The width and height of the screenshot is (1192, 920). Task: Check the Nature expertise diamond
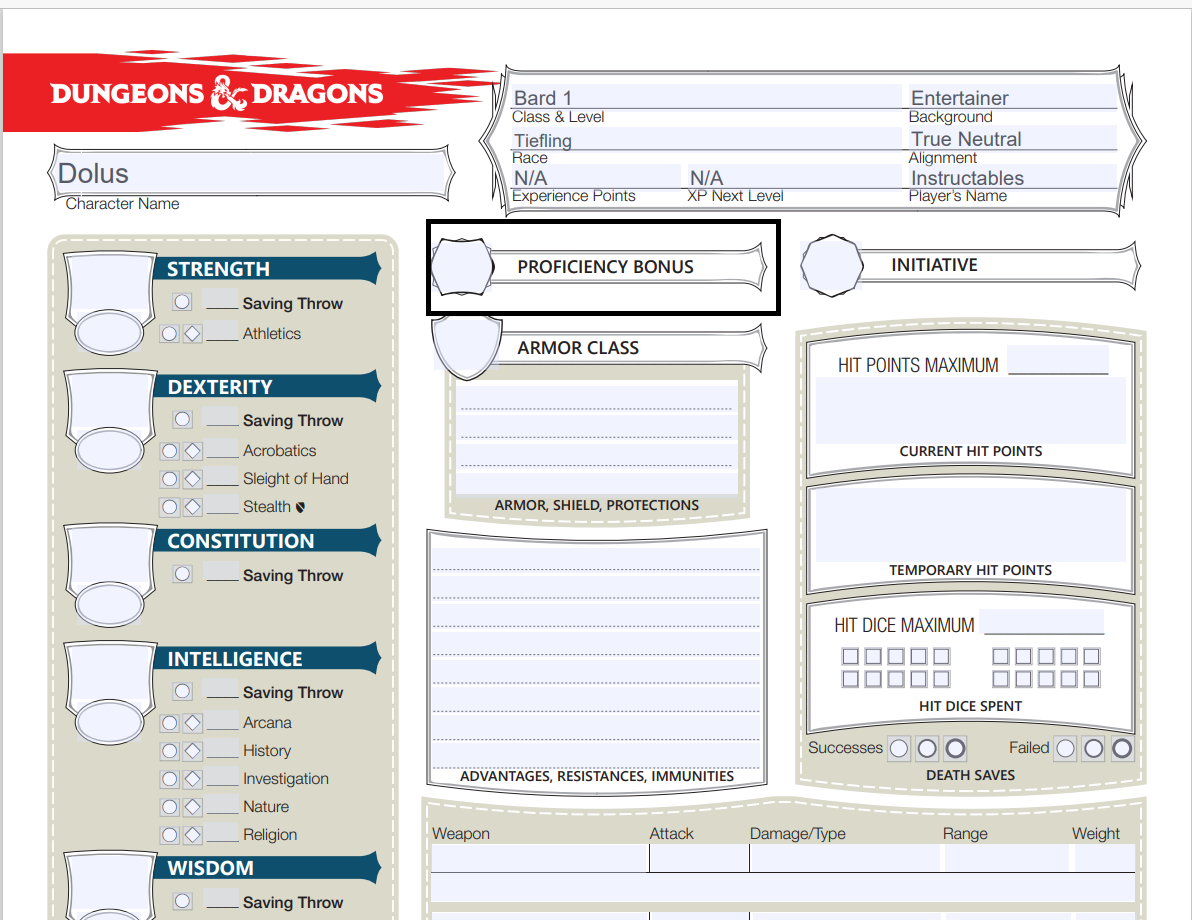coord(193,807)
